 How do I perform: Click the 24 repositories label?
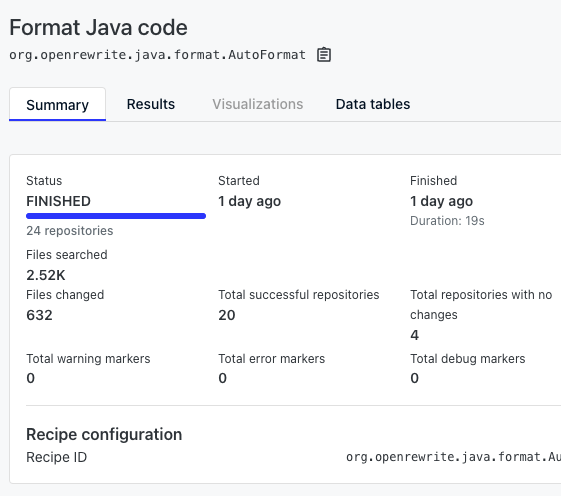(x=70, y=231)
